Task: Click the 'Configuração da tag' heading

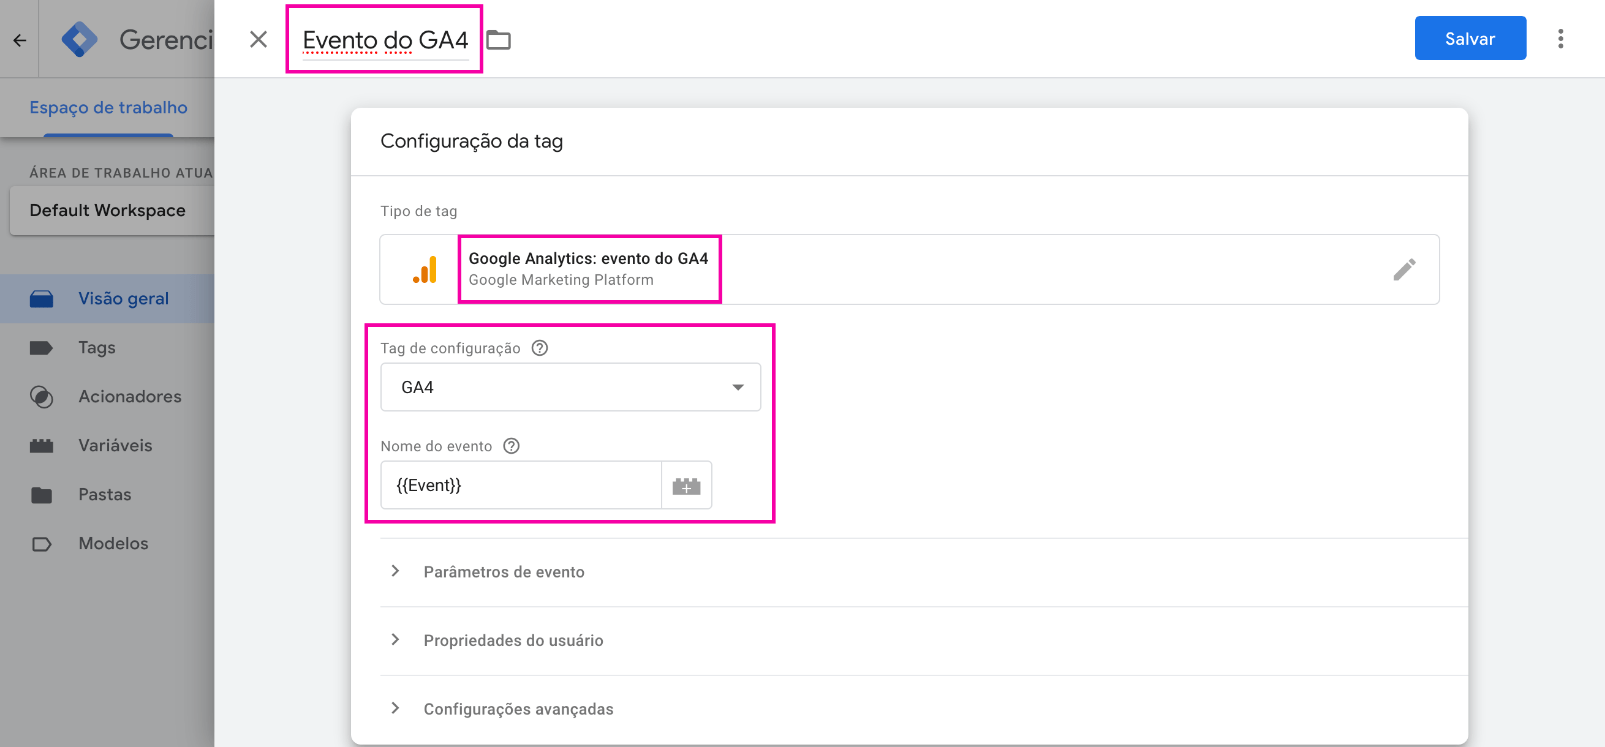Action: click(x=471, y=141)
